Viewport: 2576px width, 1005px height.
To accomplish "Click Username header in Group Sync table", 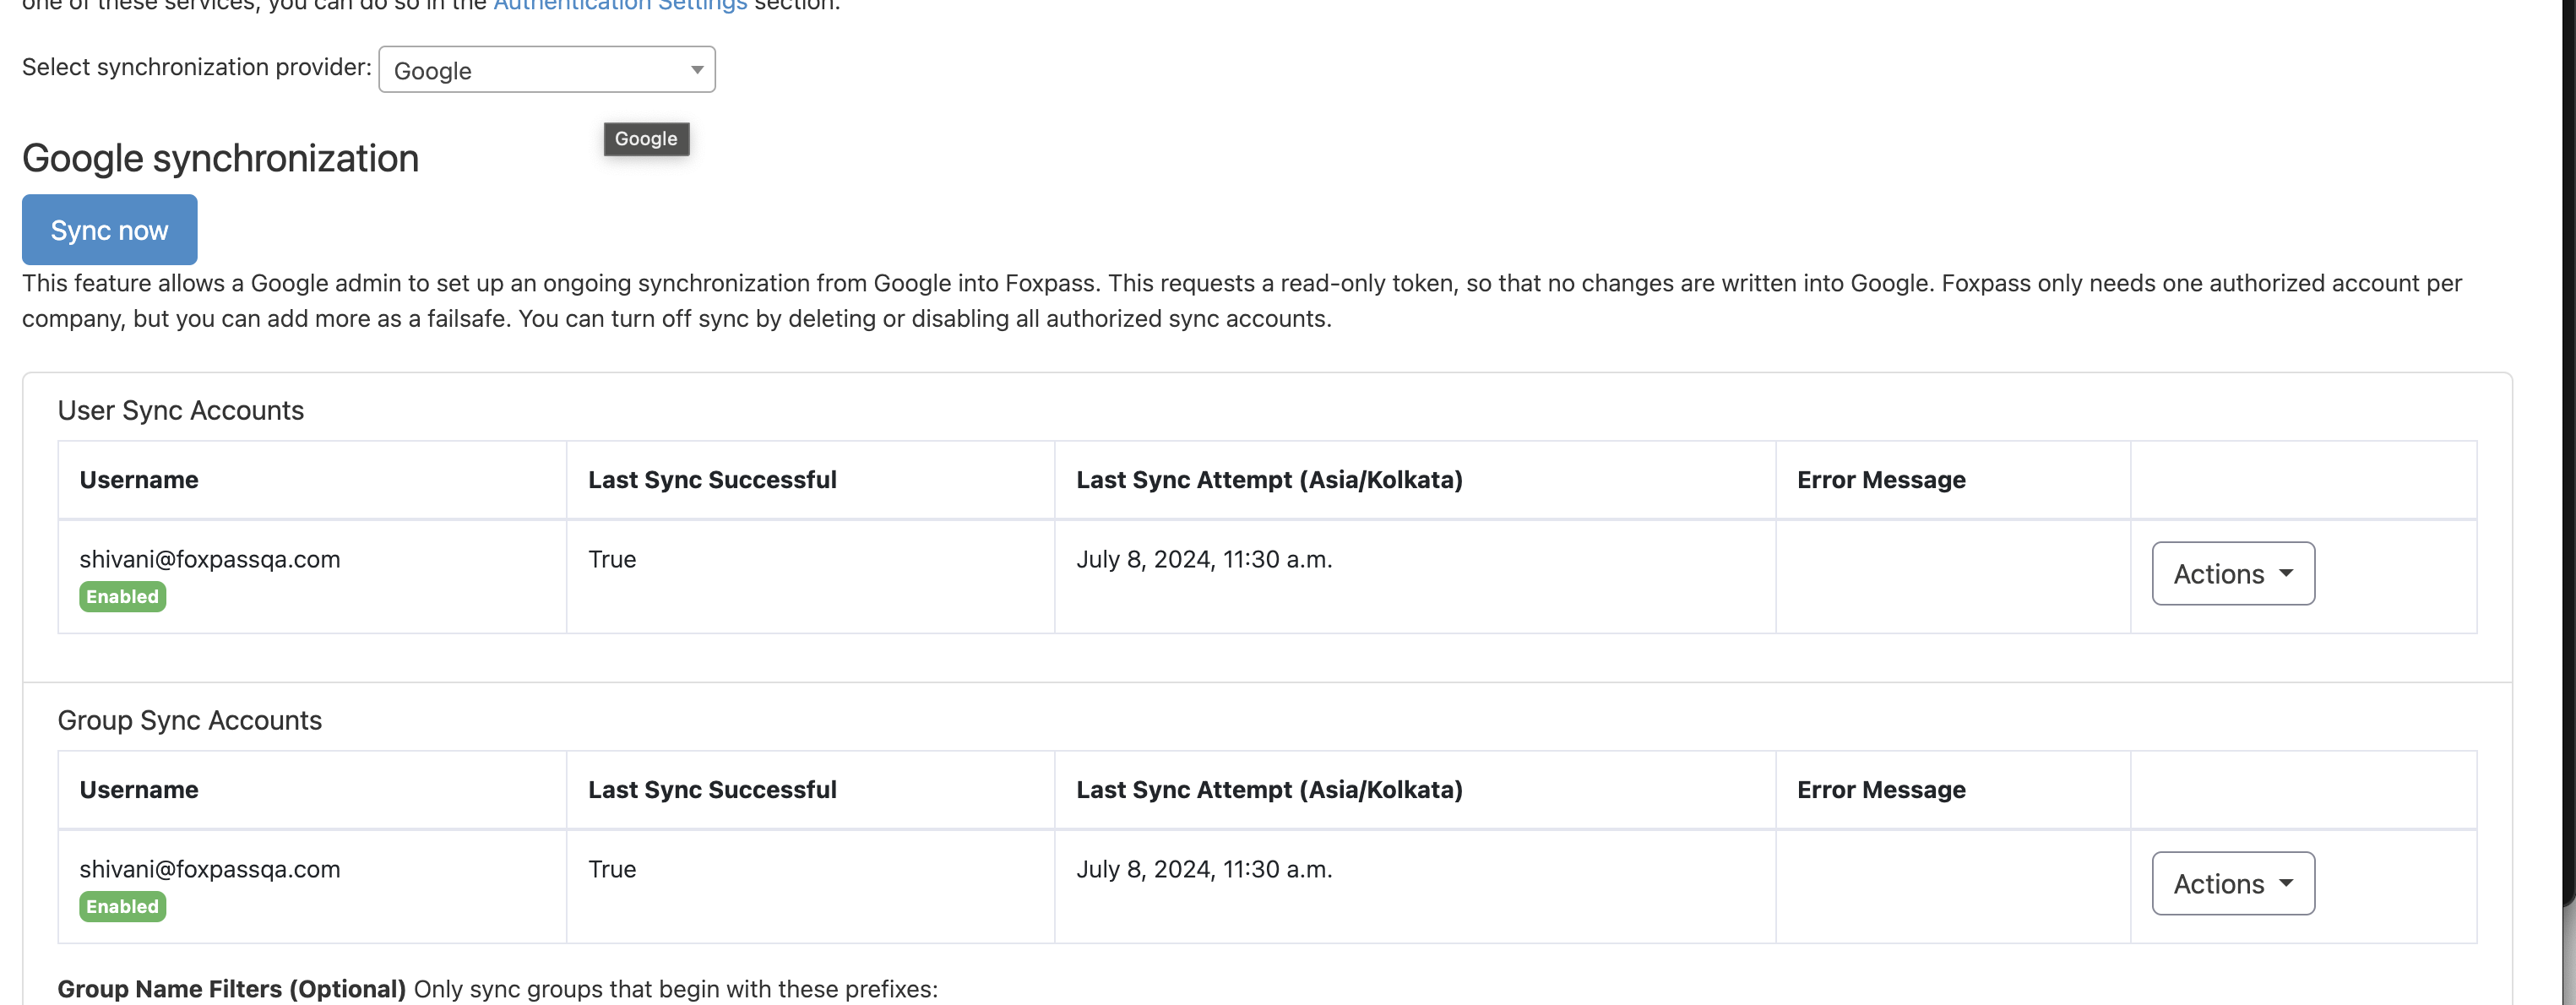I will click(x=139, y=790).
